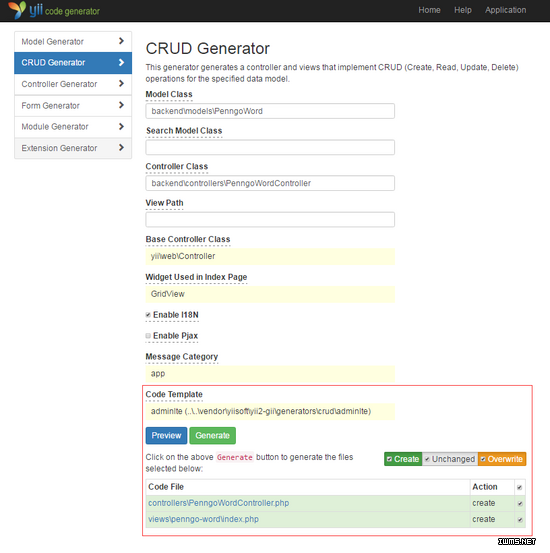Screen dimensions: 550x553
Task: Click the chevron arrow beside CRUD Generator
Action: [121, 62]
